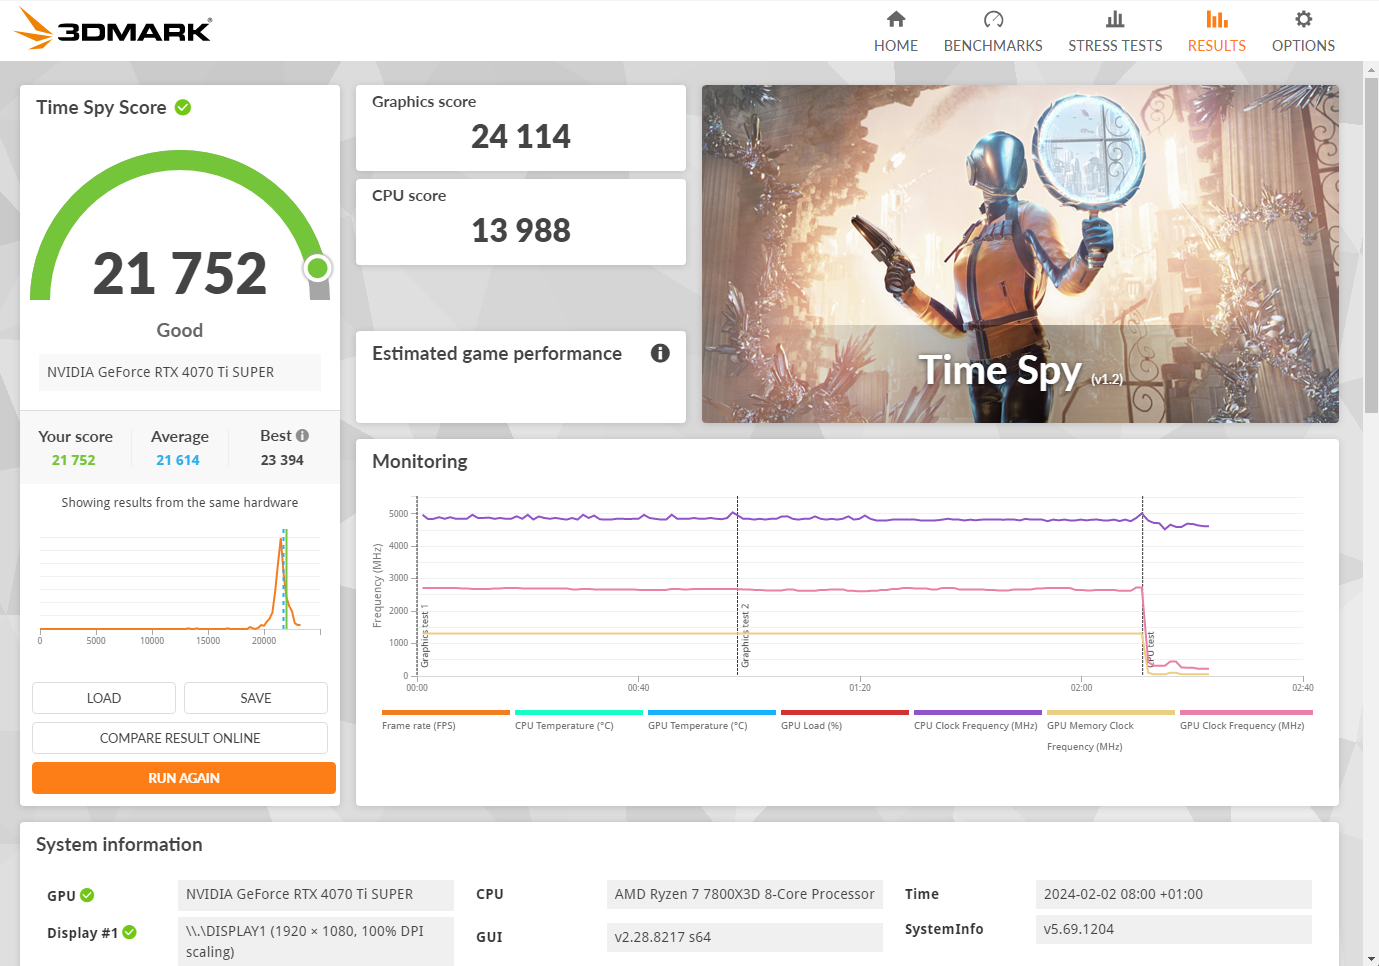Screen dimensions: 1379x966
Task: Click the Time value 2024-02-02 08:00
Action: (x=1174, y=894)
